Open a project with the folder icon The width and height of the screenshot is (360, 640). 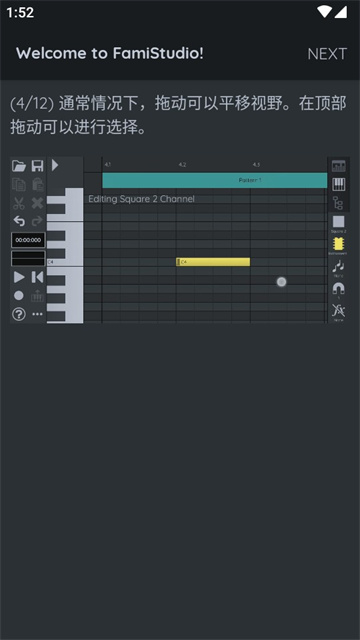tap(19, 166)
